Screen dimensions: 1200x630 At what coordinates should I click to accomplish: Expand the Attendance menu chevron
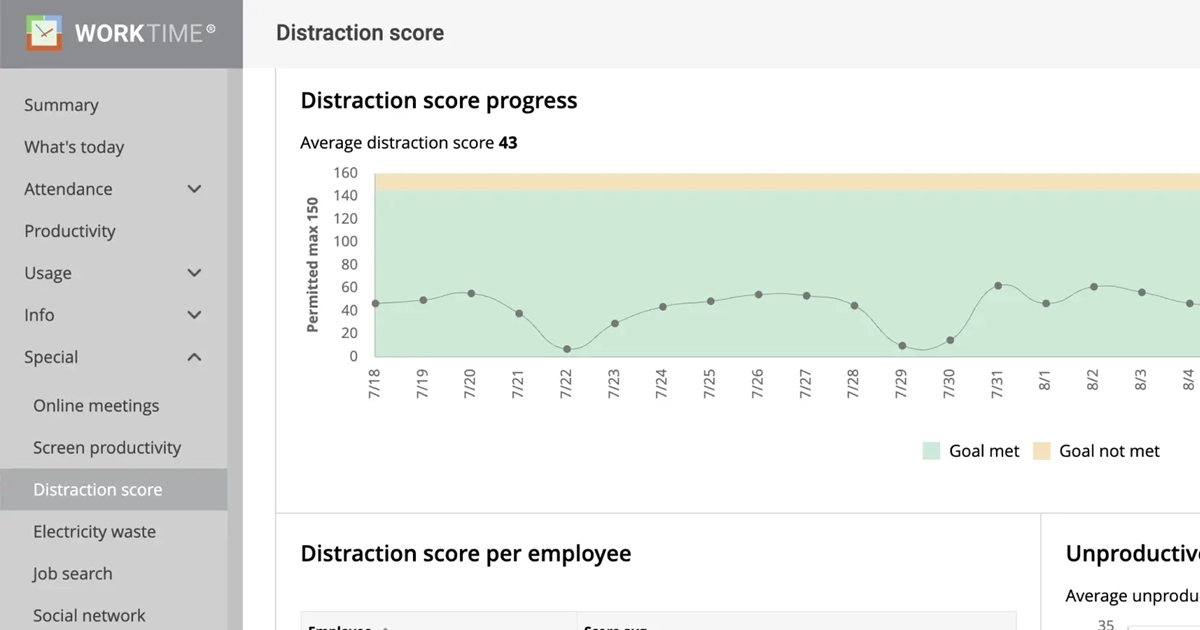click(x=195, y=189)
